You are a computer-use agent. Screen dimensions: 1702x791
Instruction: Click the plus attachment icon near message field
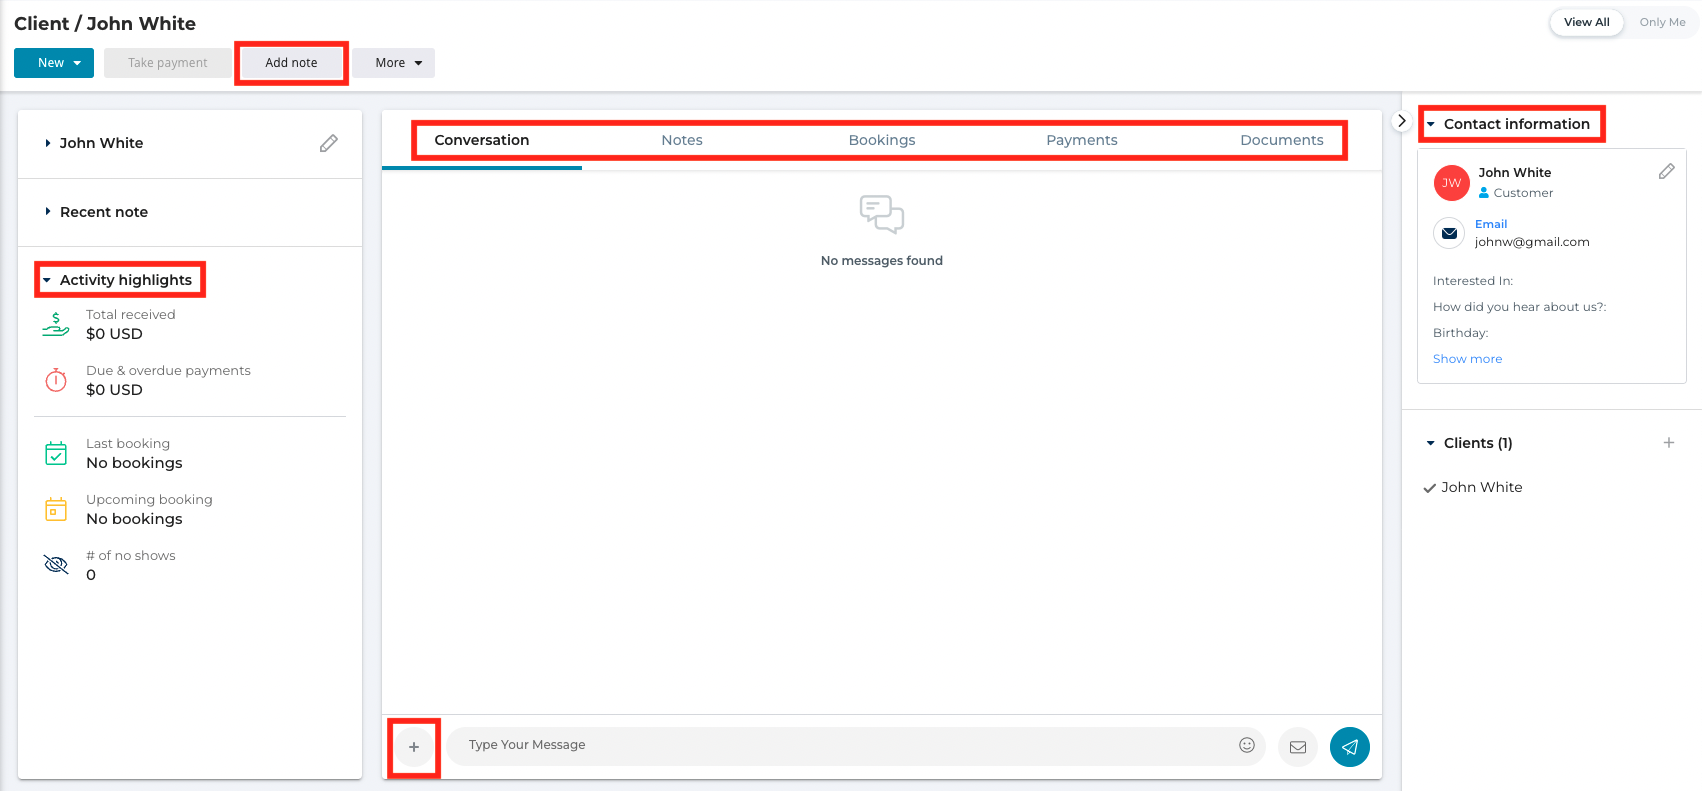click(414, 746)
